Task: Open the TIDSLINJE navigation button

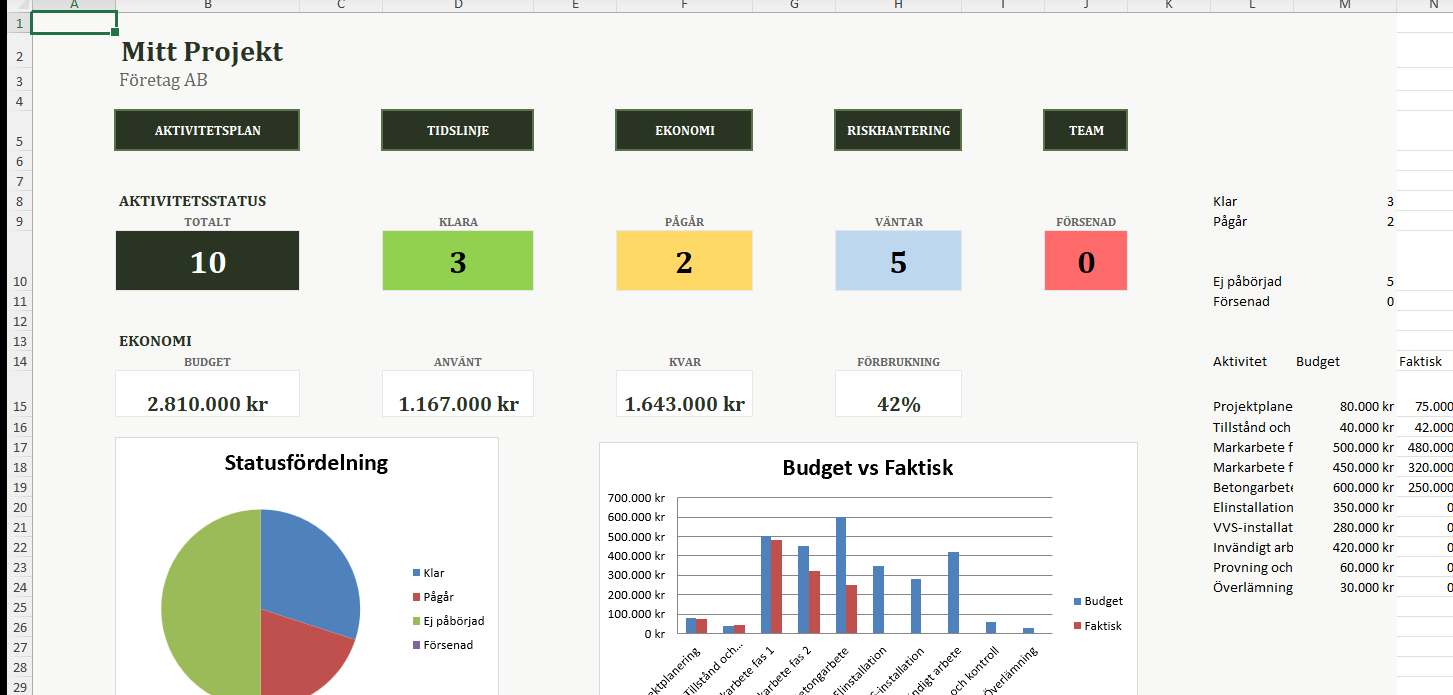Action: tap(458, 130)
